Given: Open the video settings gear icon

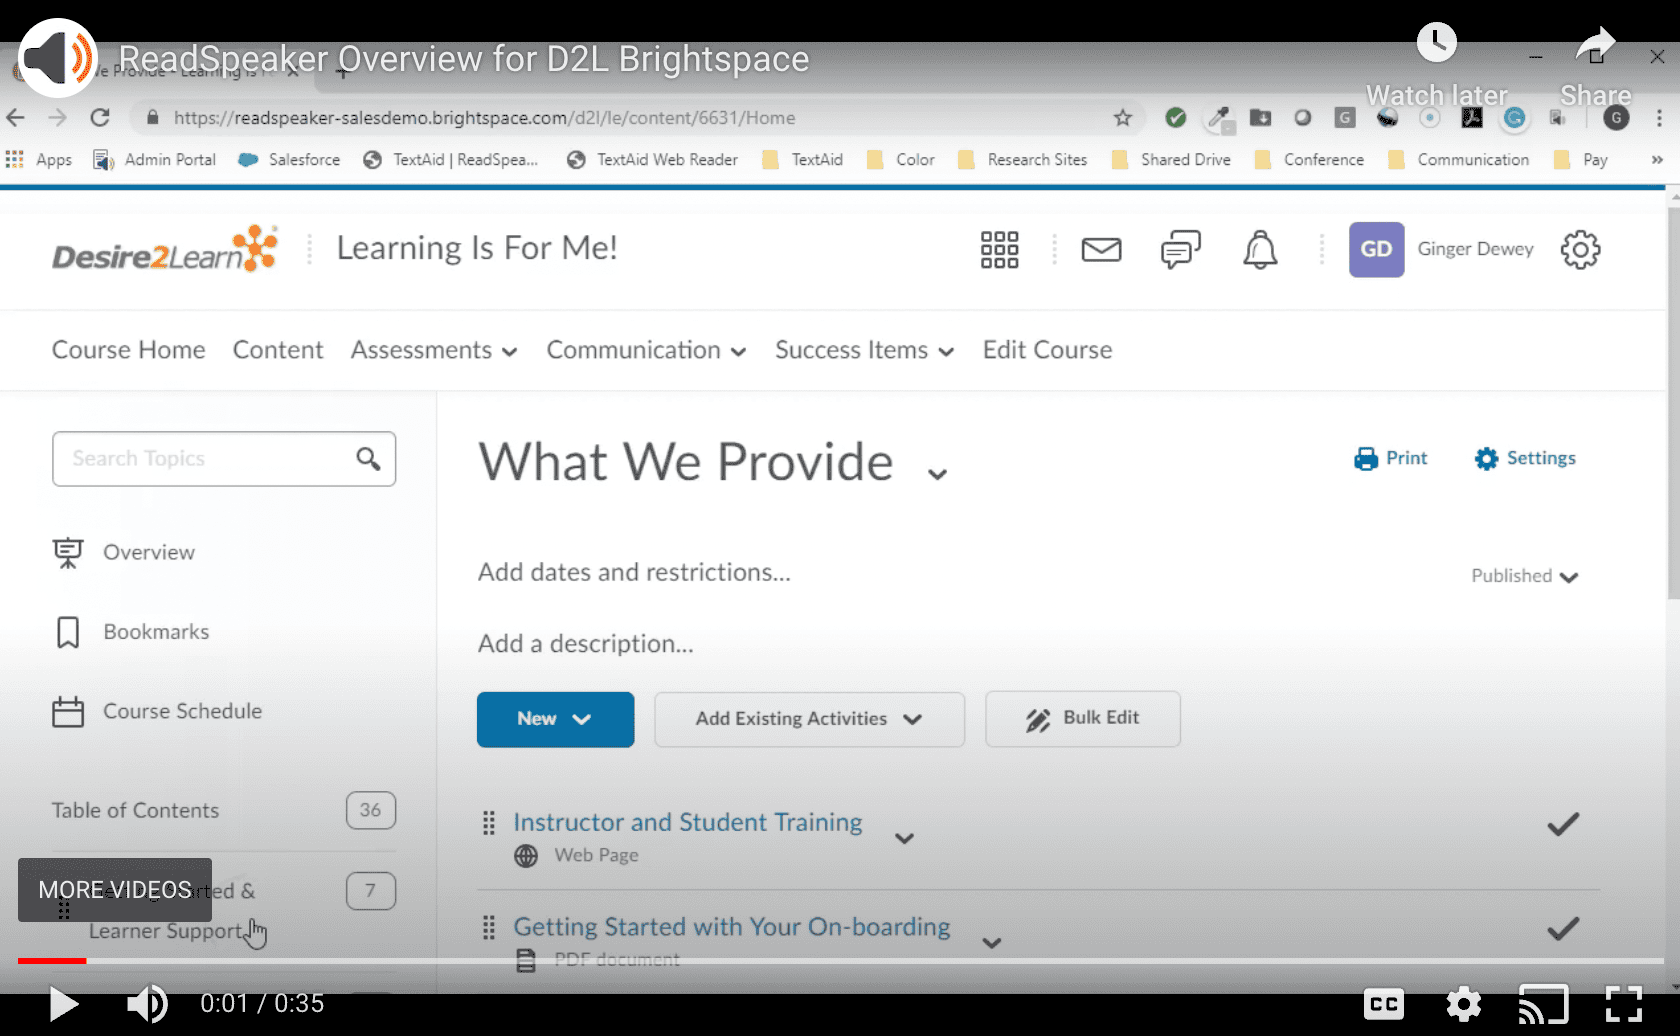Looking at the screenshot, I should [1463, 1004].
